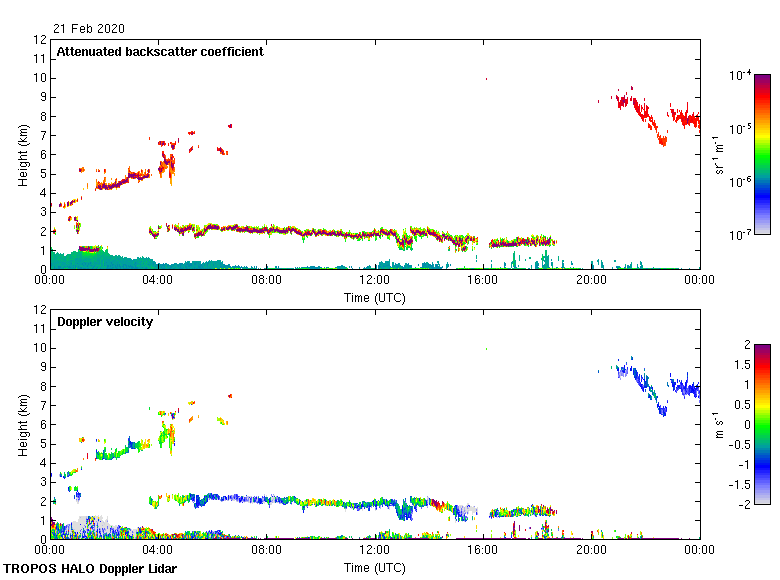This screenshot has height=580, width=780.
Task: Click the 'm s⁻¹' units label
Action: (x=718, y=425)
